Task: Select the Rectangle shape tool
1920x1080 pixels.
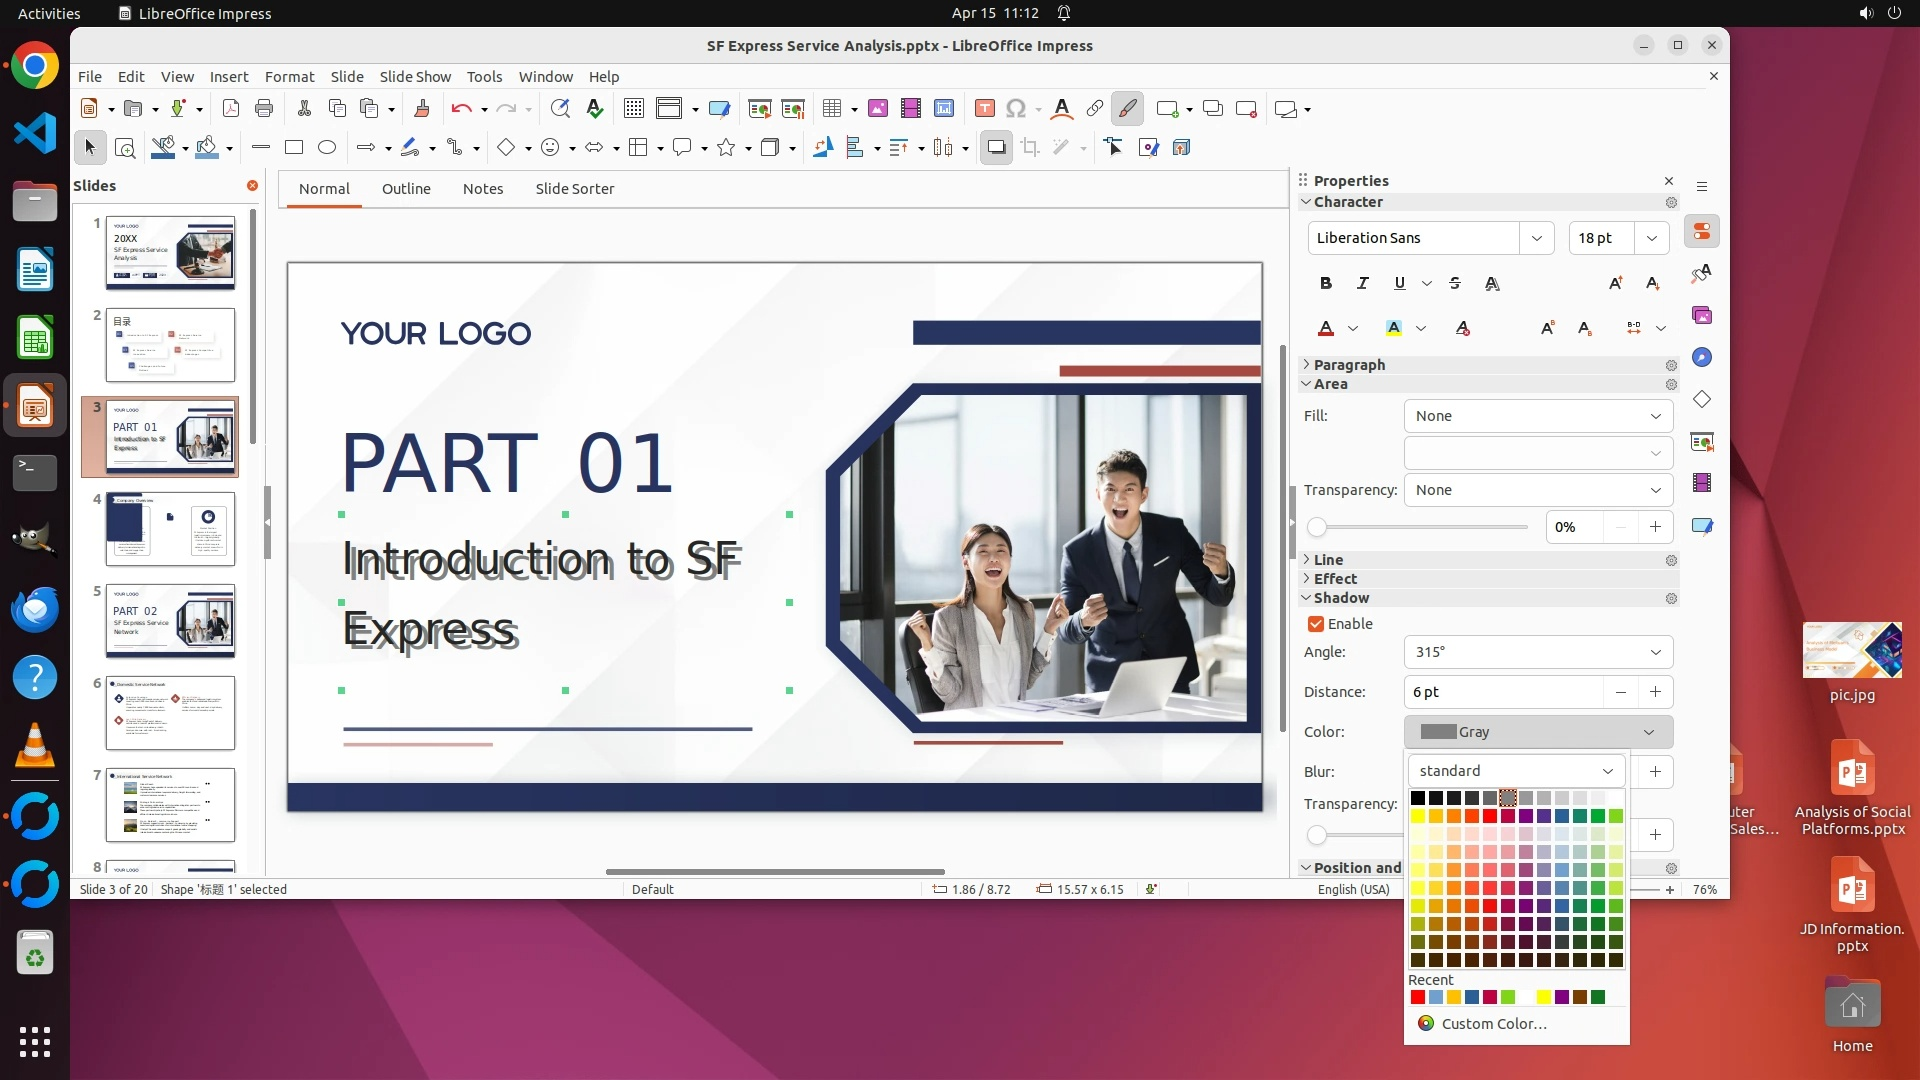Action: (x=294, y=148)
